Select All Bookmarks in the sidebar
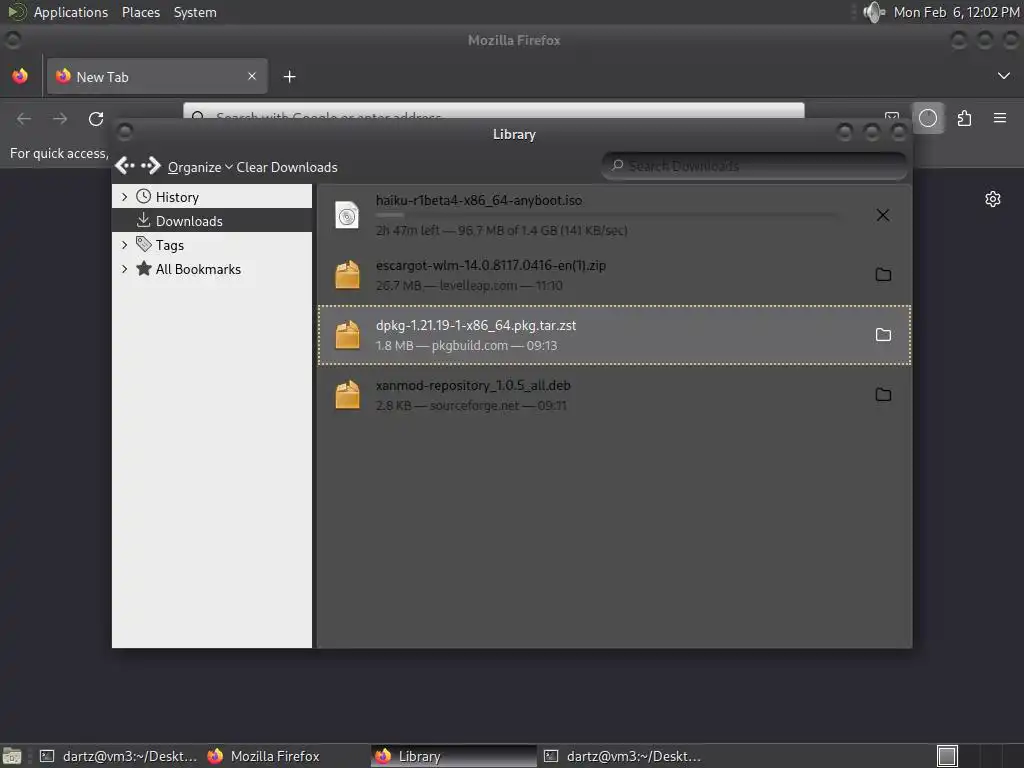The image size is (1024, 768). point(212,269)
